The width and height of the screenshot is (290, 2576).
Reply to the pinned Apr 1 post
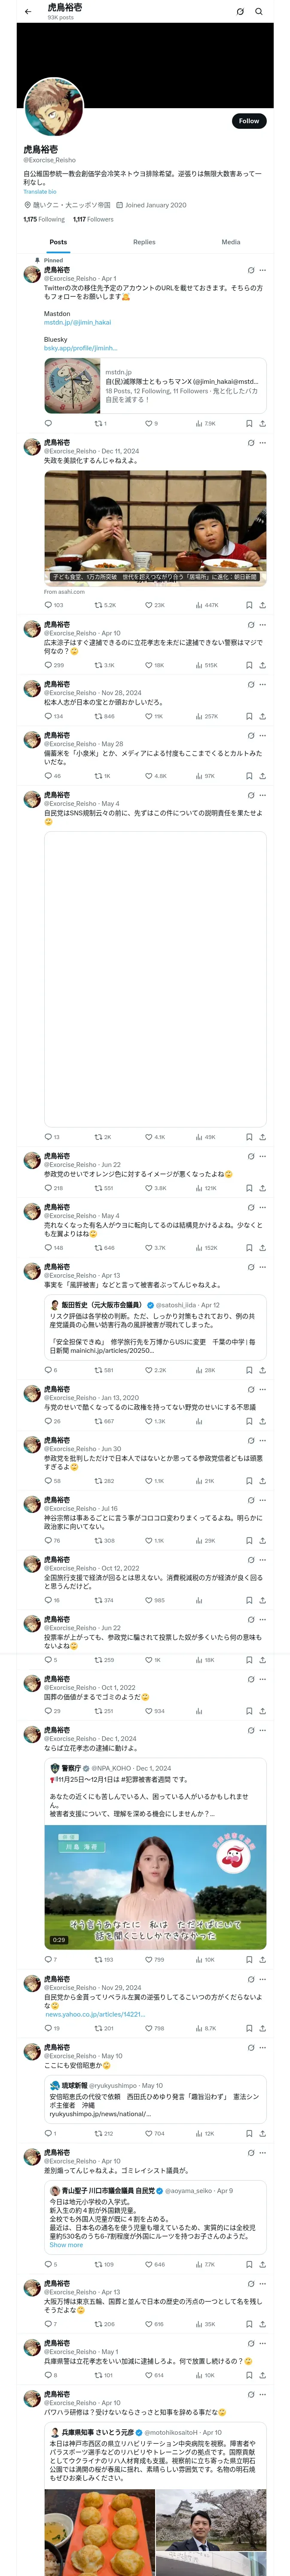pyautogui.click(x=48, y=423)
